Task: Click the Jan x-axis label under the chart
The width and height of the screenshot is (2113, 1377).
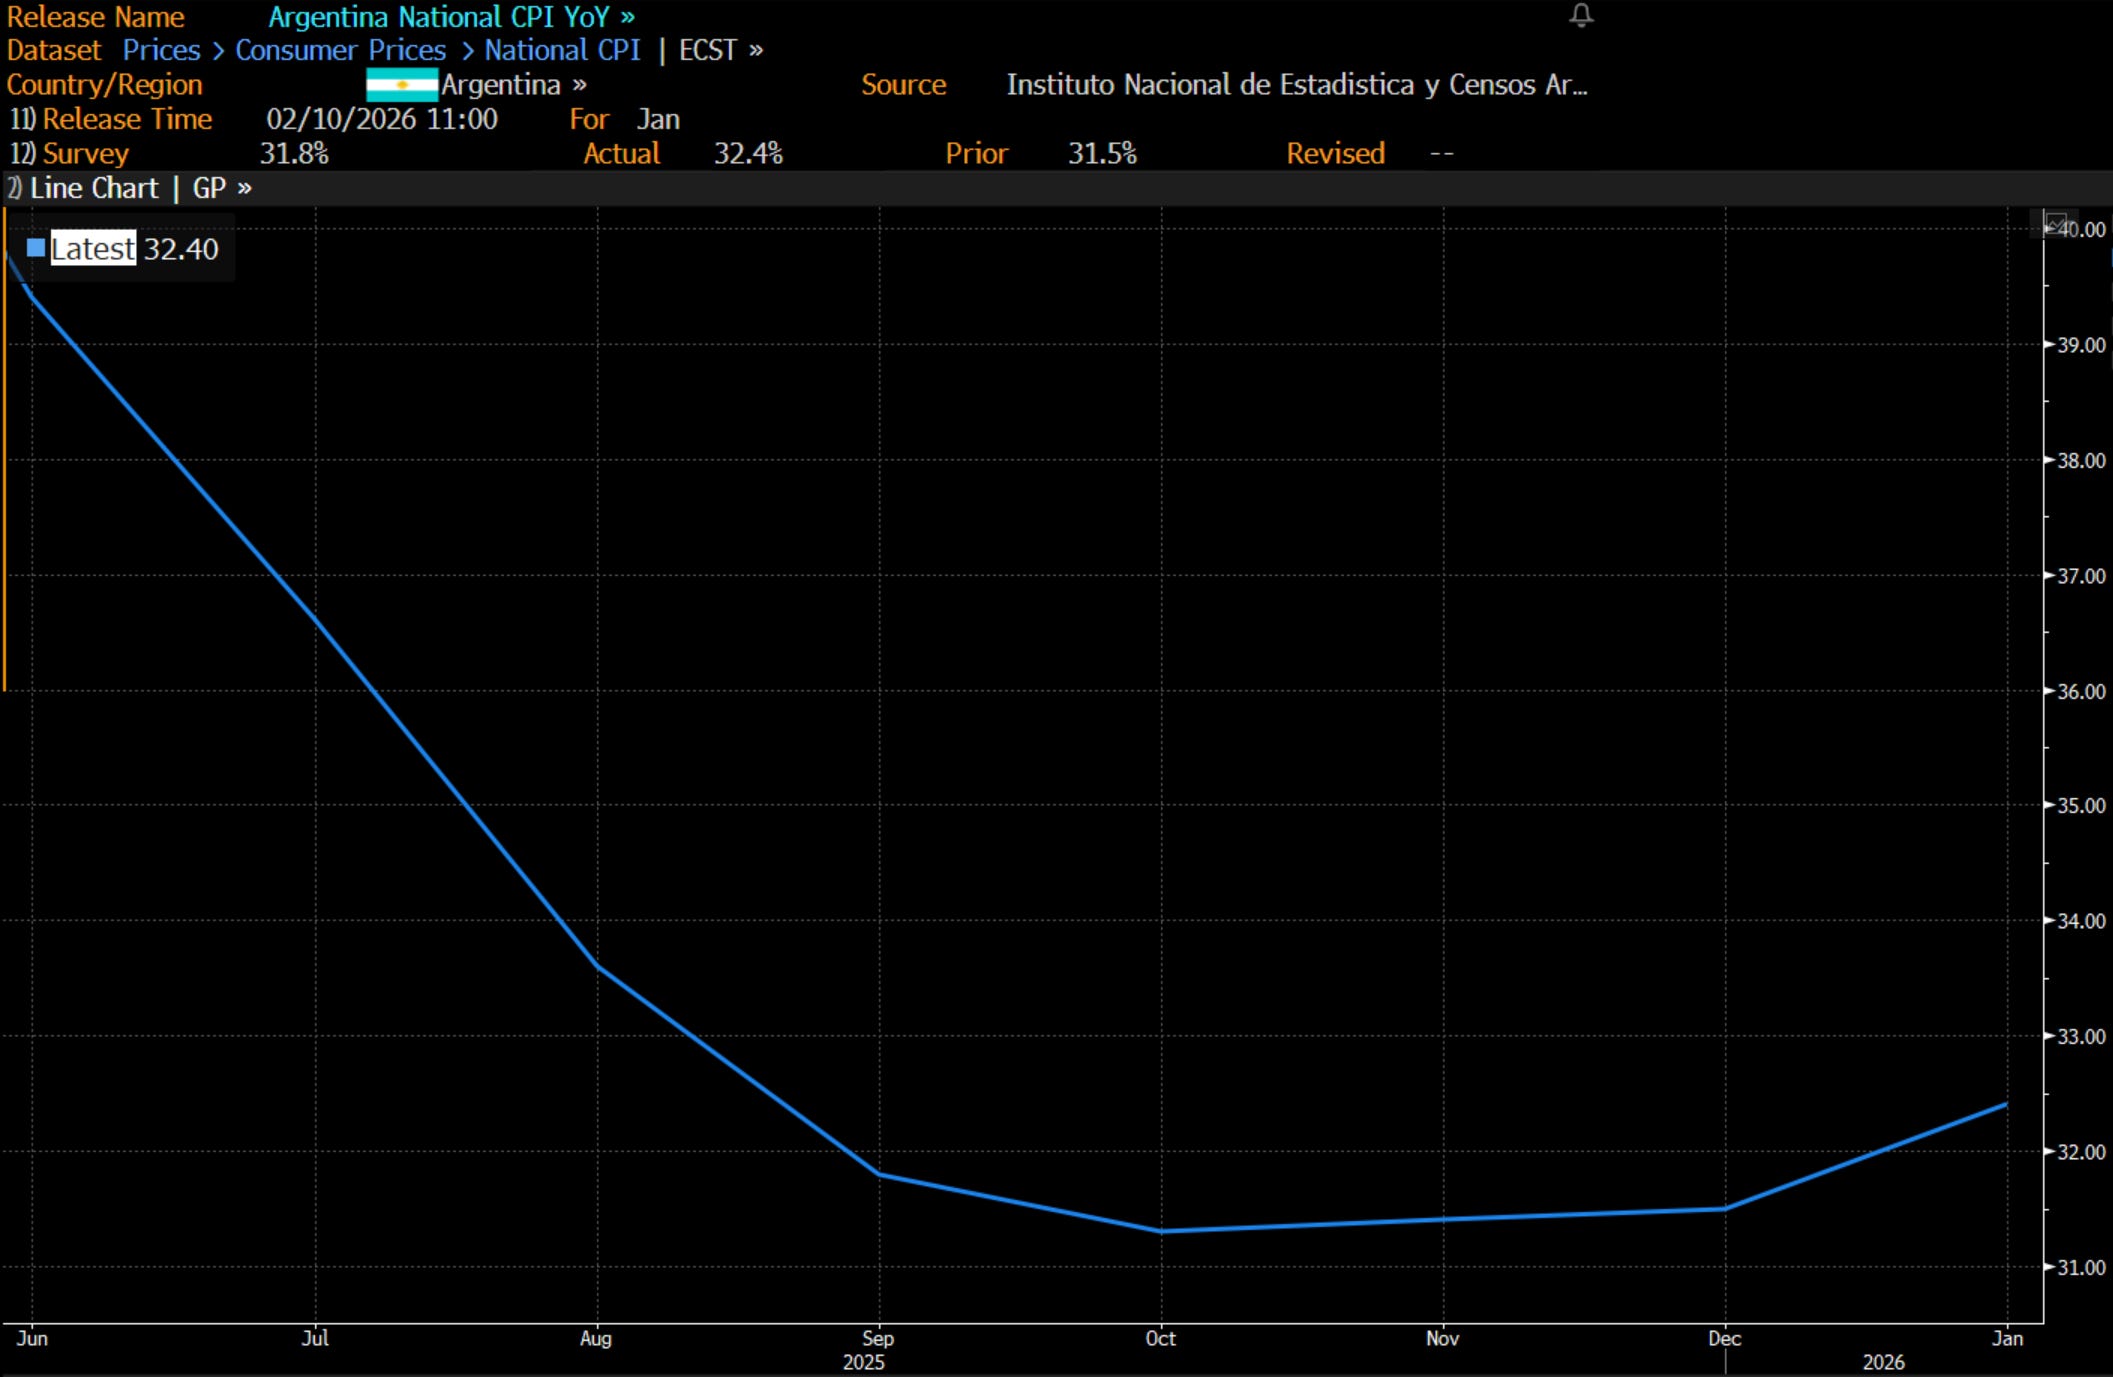Action: pyautogui.click(x=2008, y=1338)
